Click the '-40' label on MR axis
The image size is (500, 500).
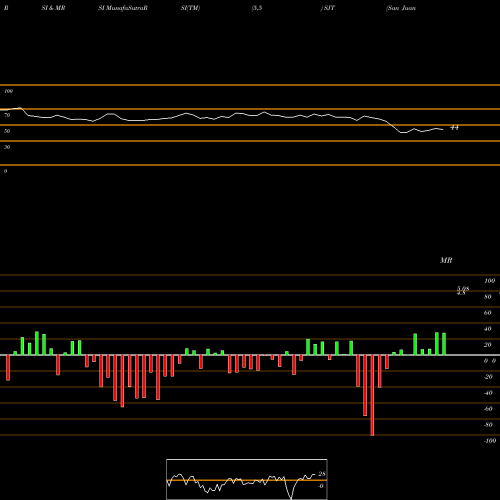click(x=488, y=393)
